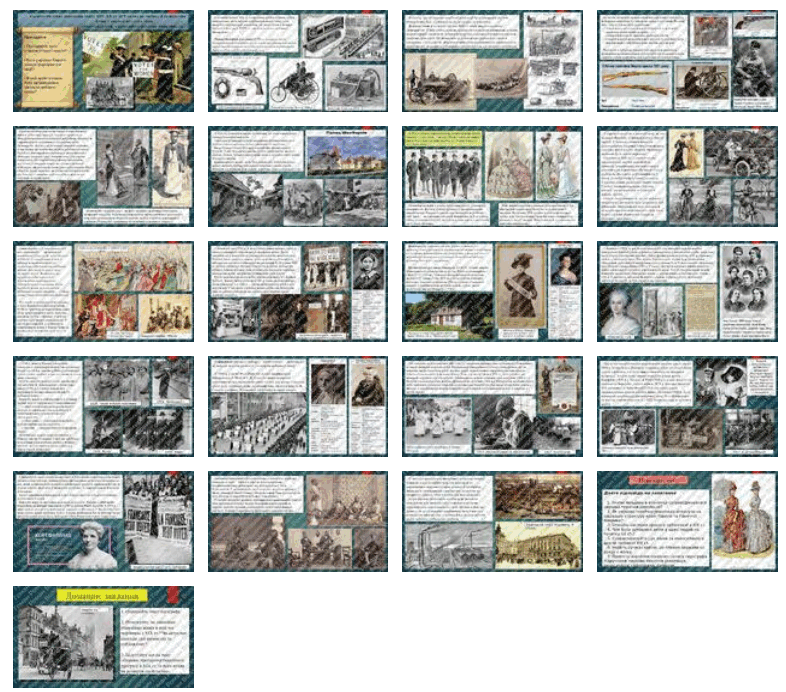Select the slide with green text box and men in top hats
The width and height of the screenshot is (786, 692).
pyautogui.click(x=492, y=176)
